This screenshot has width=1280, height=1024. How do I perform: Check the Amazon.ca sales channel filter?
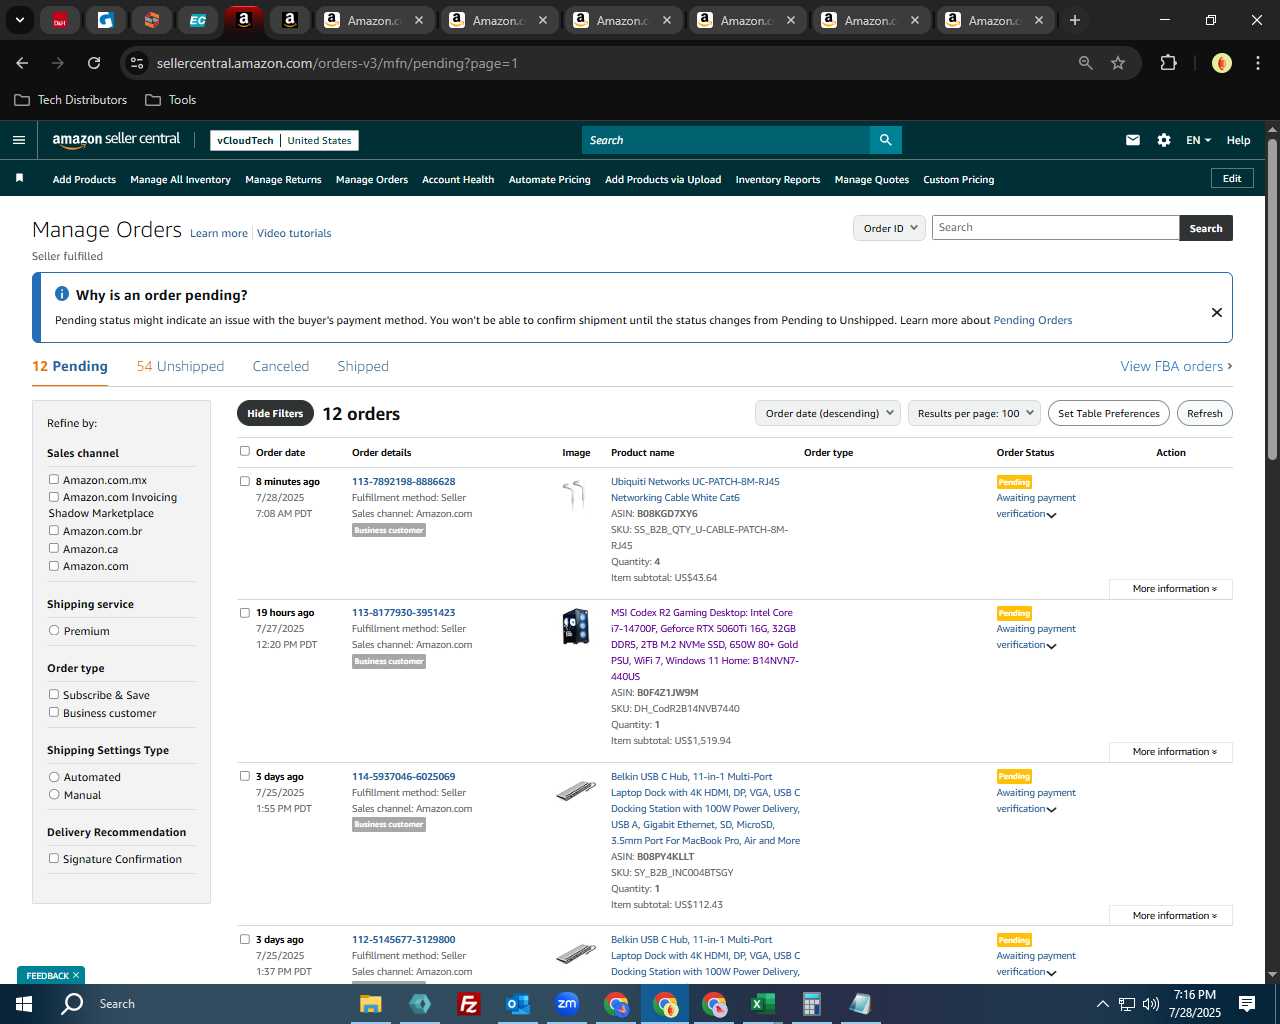pyautogui.click(x=54, y=549)
